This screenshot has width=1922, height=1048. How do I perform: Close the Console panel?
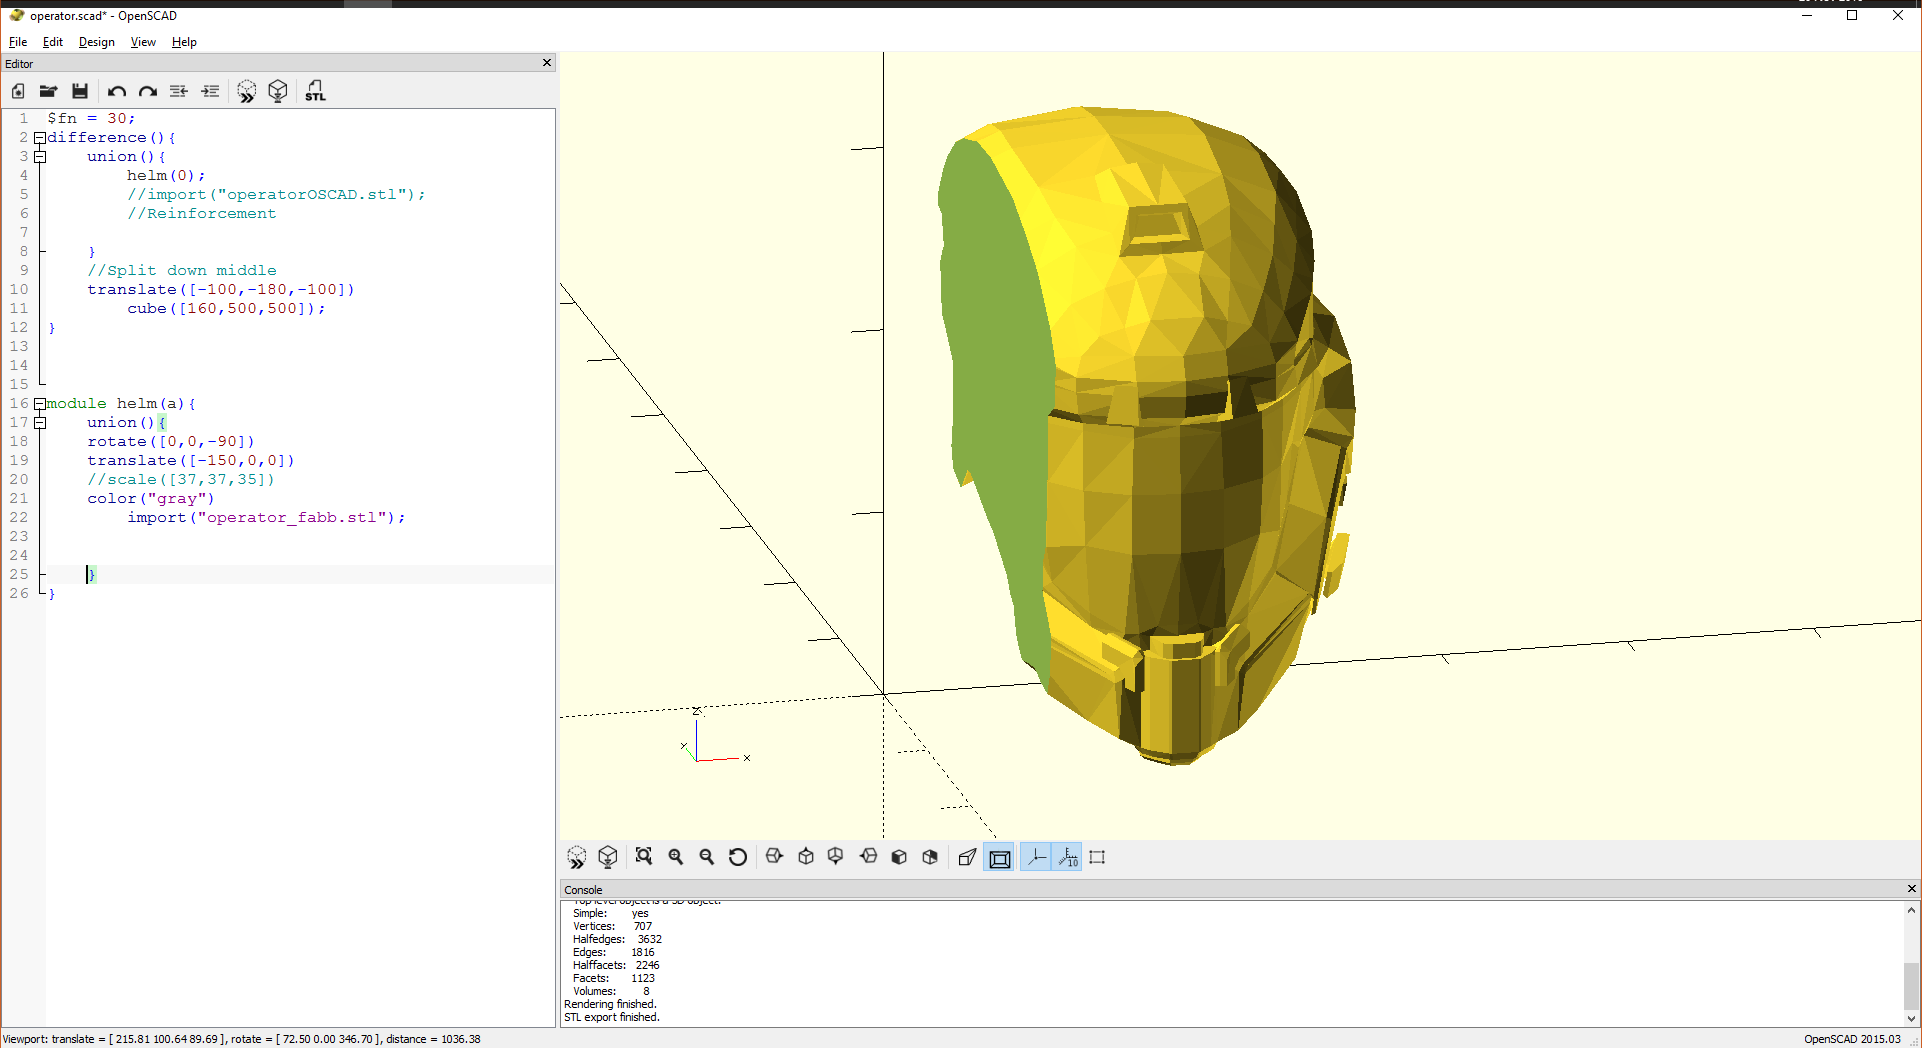1912,889
